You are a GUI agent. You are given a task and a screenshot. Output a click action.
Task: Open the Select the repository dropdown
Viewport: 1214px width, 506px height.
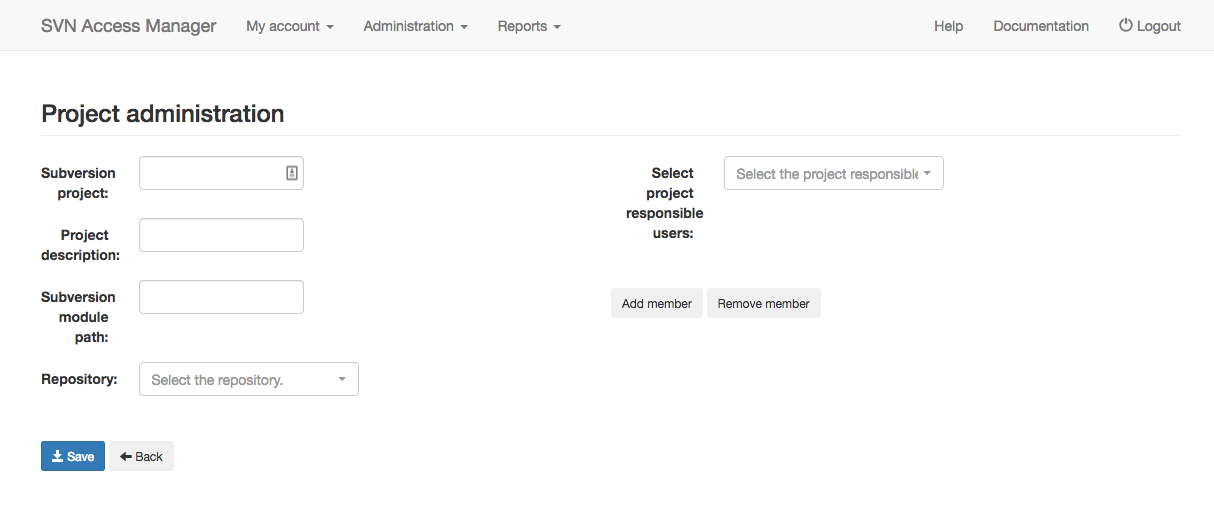pos(249,379)
